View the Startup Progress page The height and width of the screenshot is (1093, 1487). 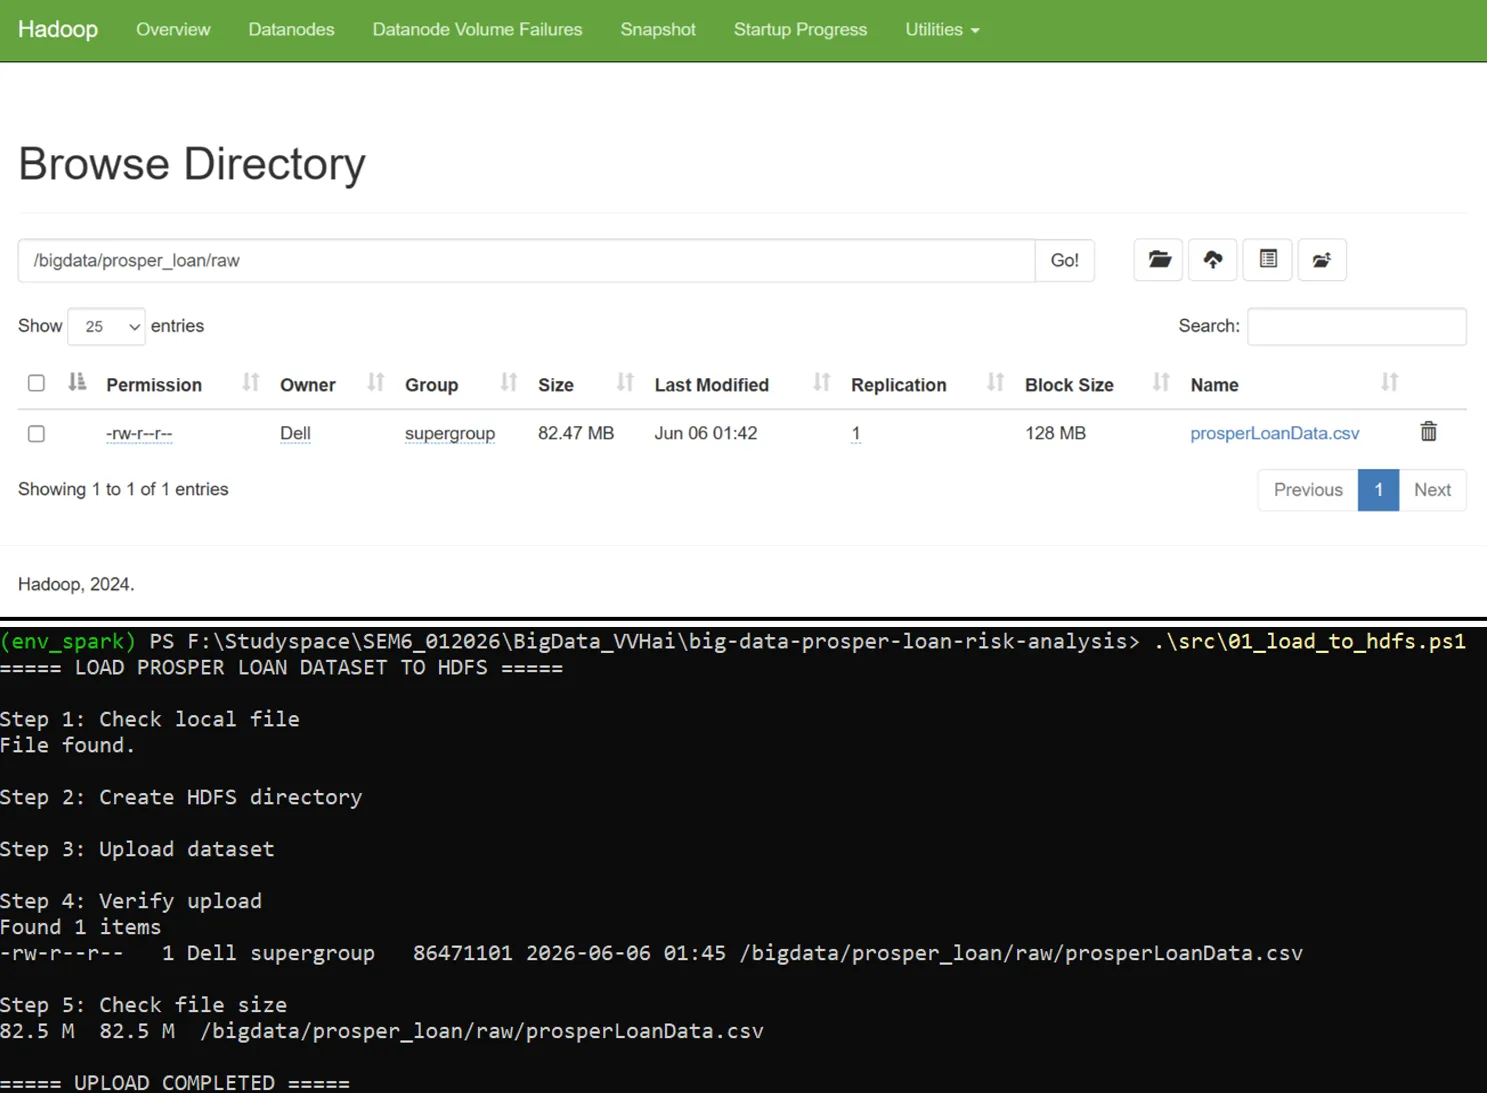click(x=800, y=30)
